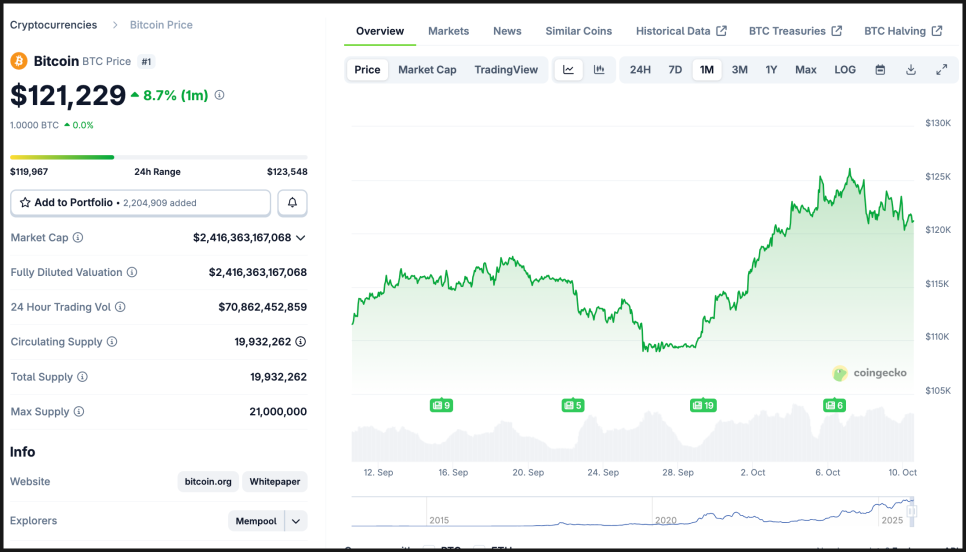The image size is (966, 552).
Task: Open the calendar date range picker
Action: [x=880, y=70]
